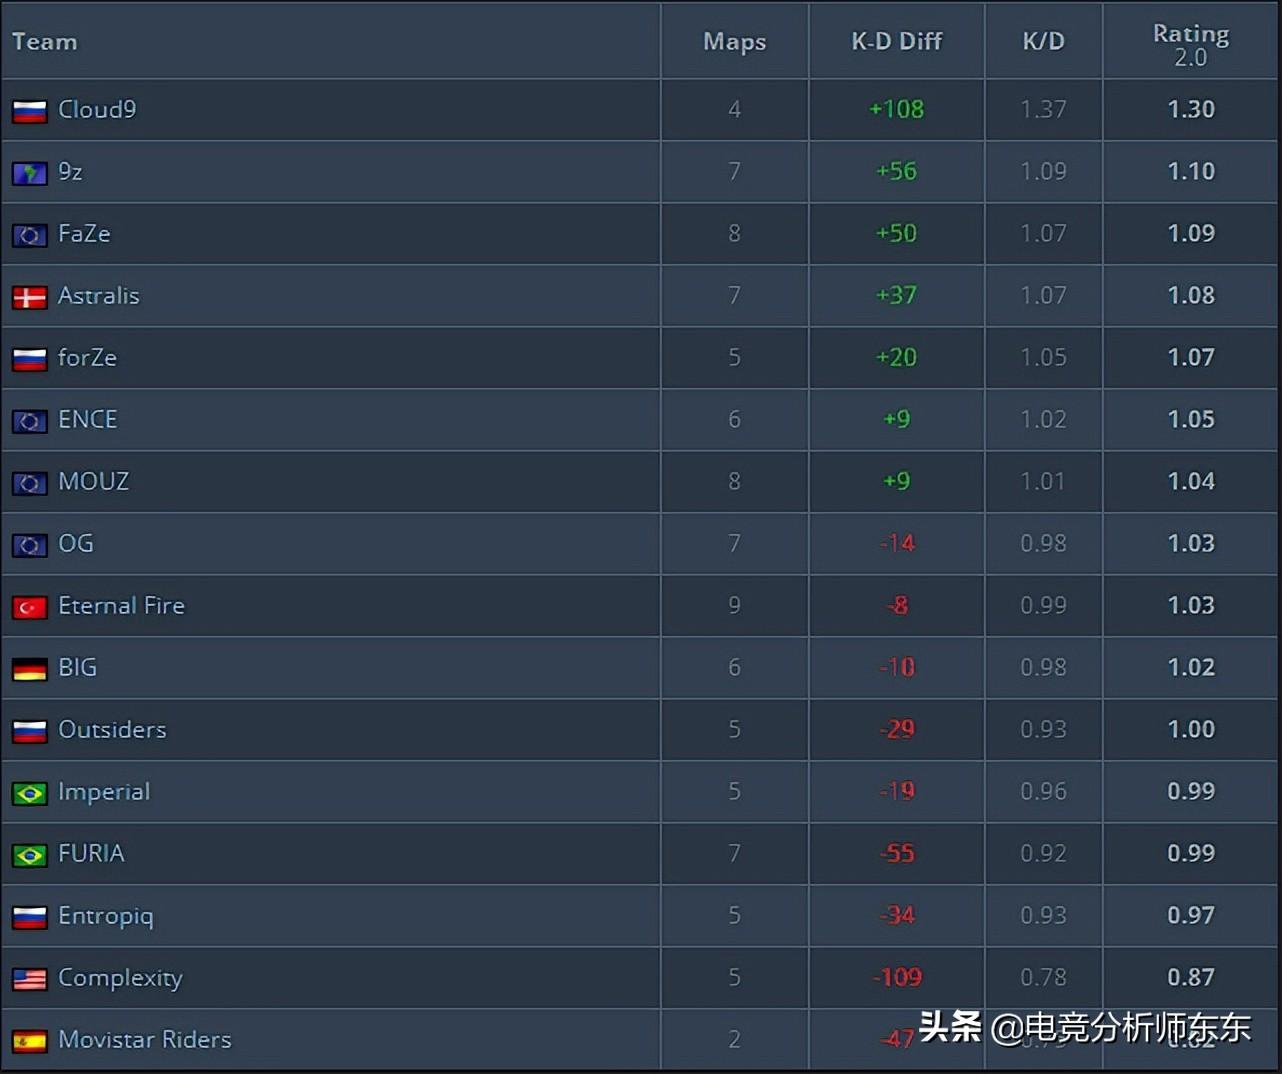
Task: Click Imperial's 0.96 K/D value
Action: coord(1043,791)
